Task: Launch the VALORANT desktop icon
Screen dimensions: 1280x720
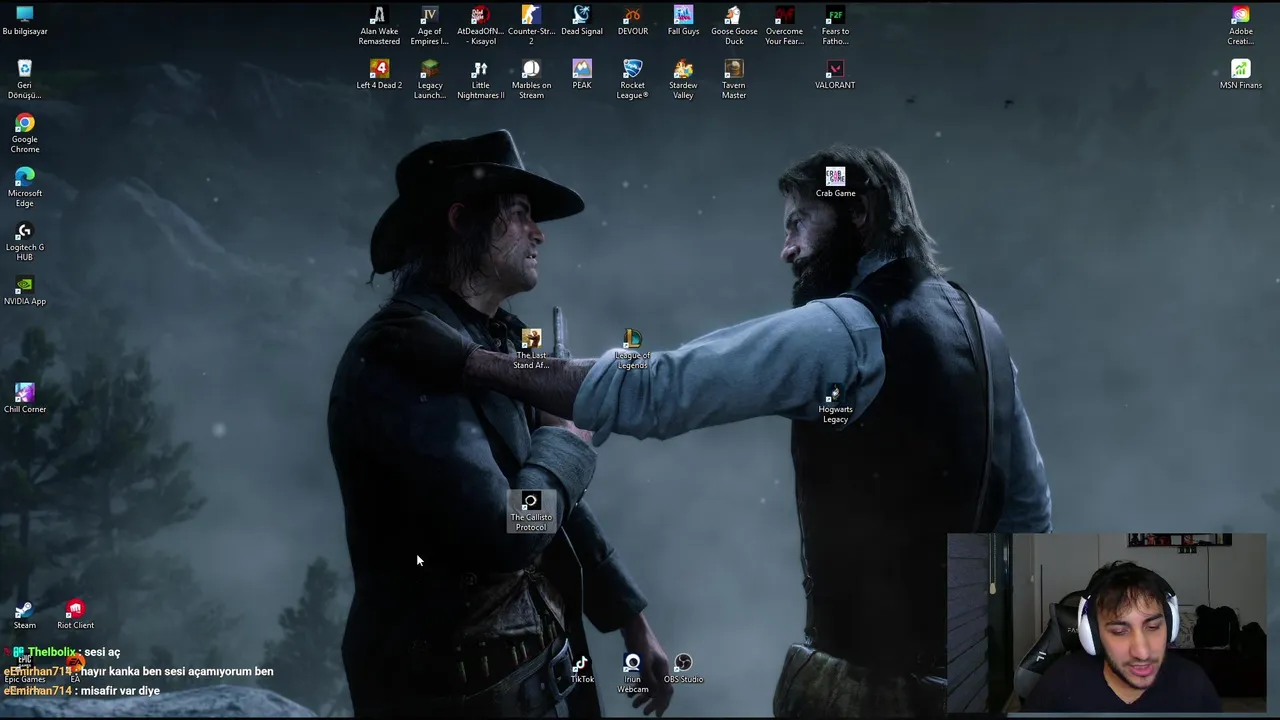Action: click(835, 75)
